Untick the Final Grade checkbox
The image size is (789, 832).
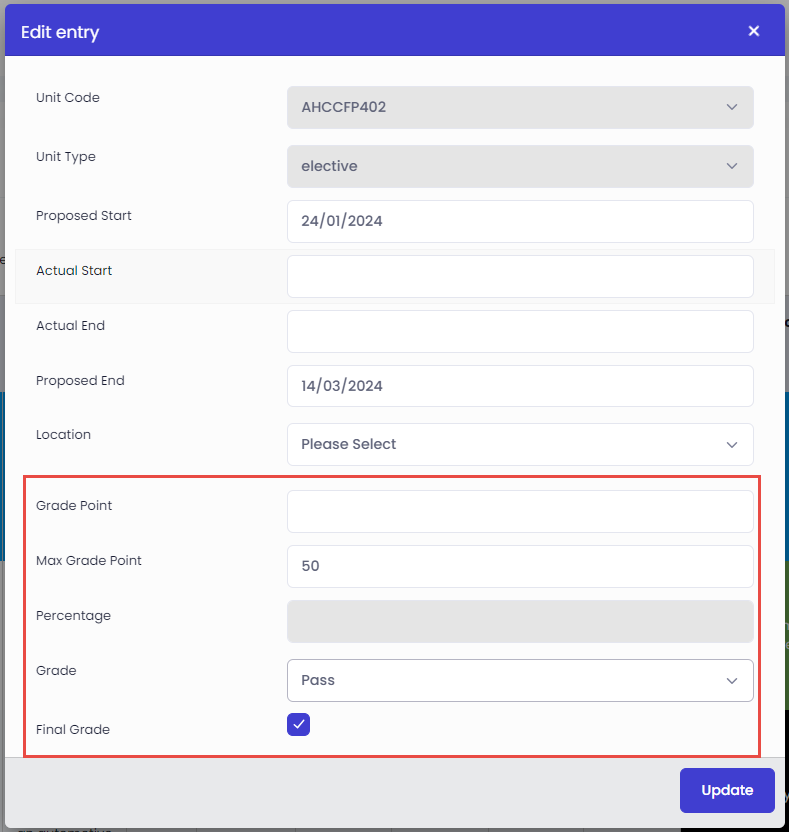tap(298, 724)
